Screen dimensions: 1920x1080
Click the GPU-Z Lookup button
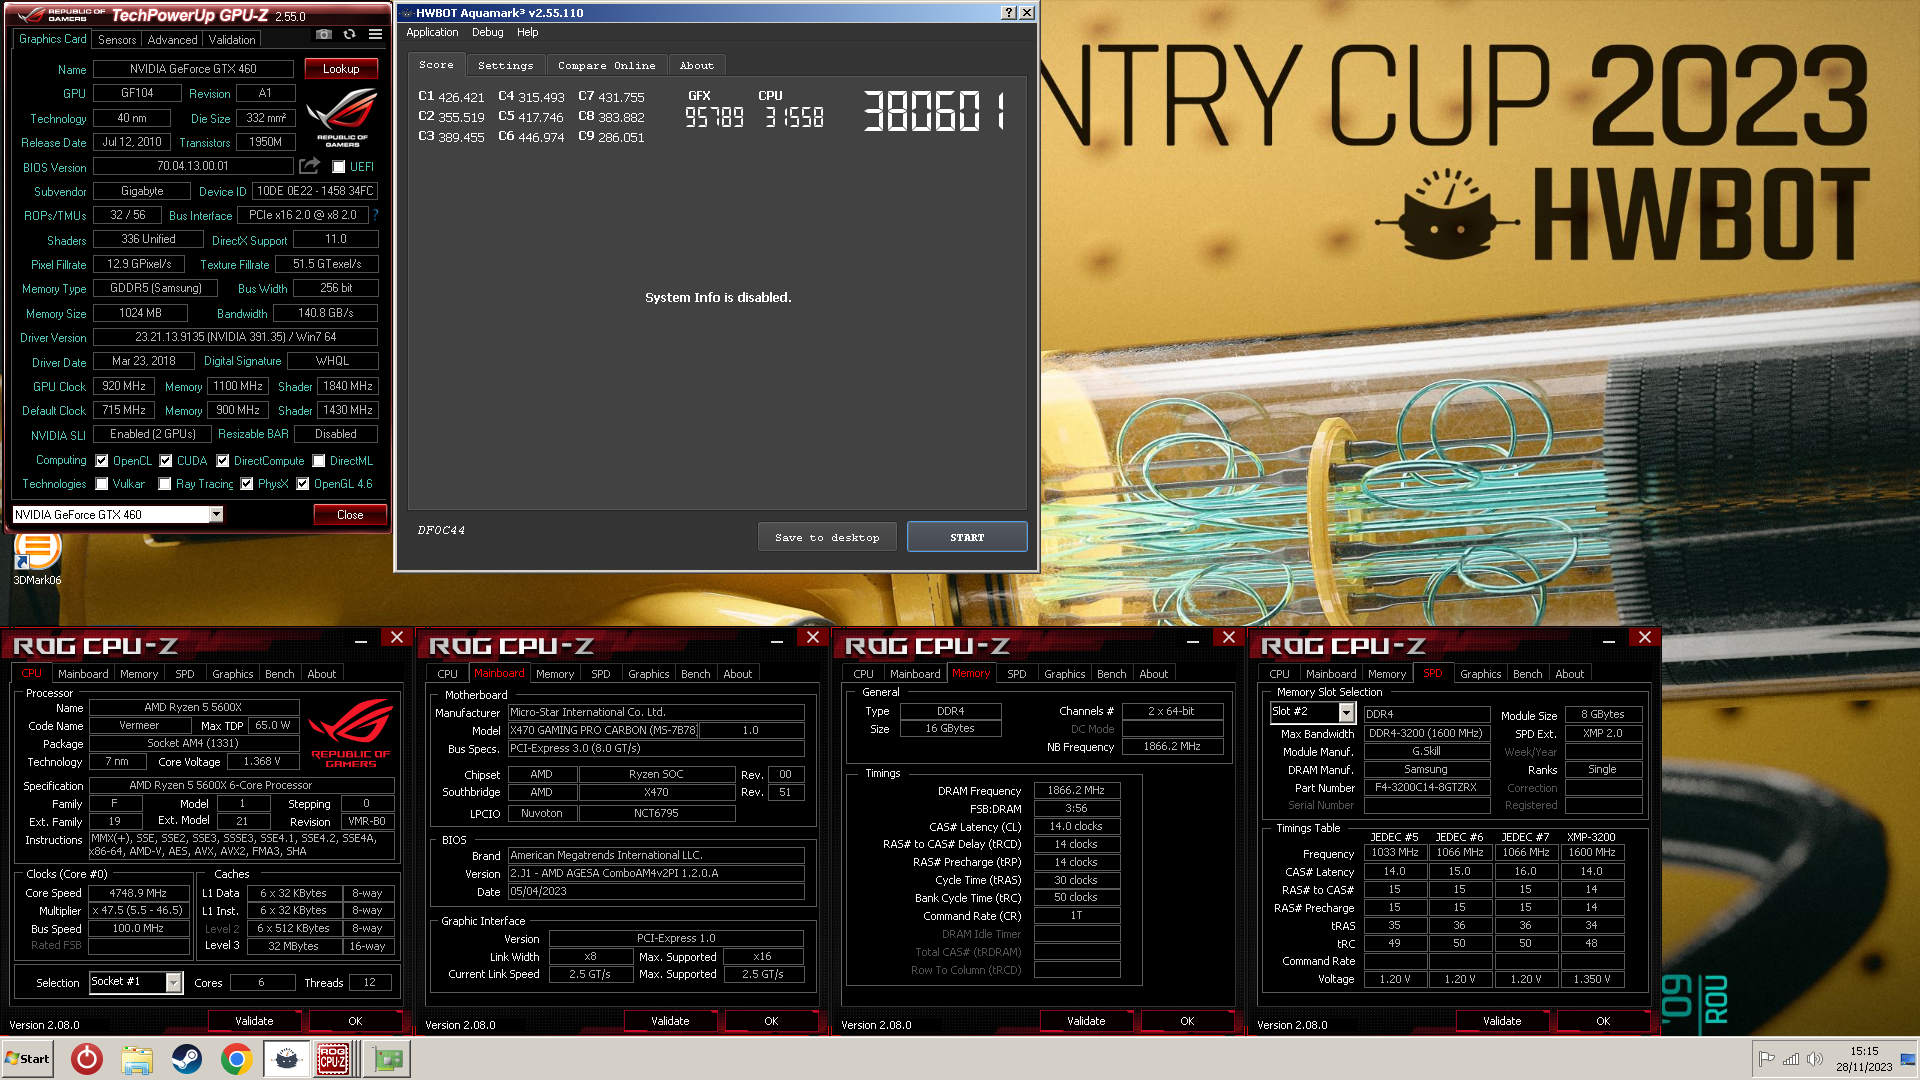(341, 69)
